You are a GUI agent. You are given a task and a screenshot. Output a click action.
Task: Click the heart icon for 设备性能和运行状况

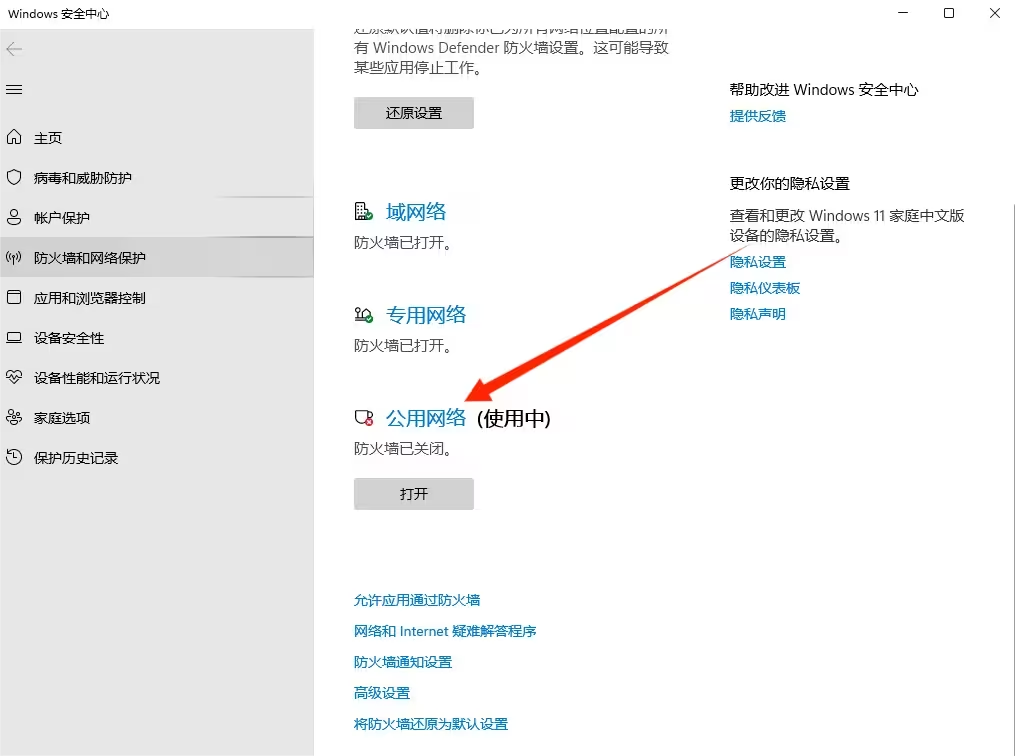pos(14,377)
